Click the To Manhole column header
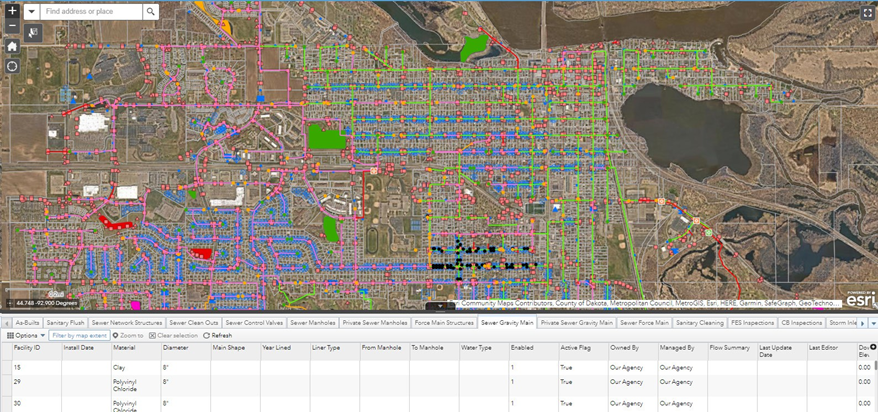 coord(435,351)
